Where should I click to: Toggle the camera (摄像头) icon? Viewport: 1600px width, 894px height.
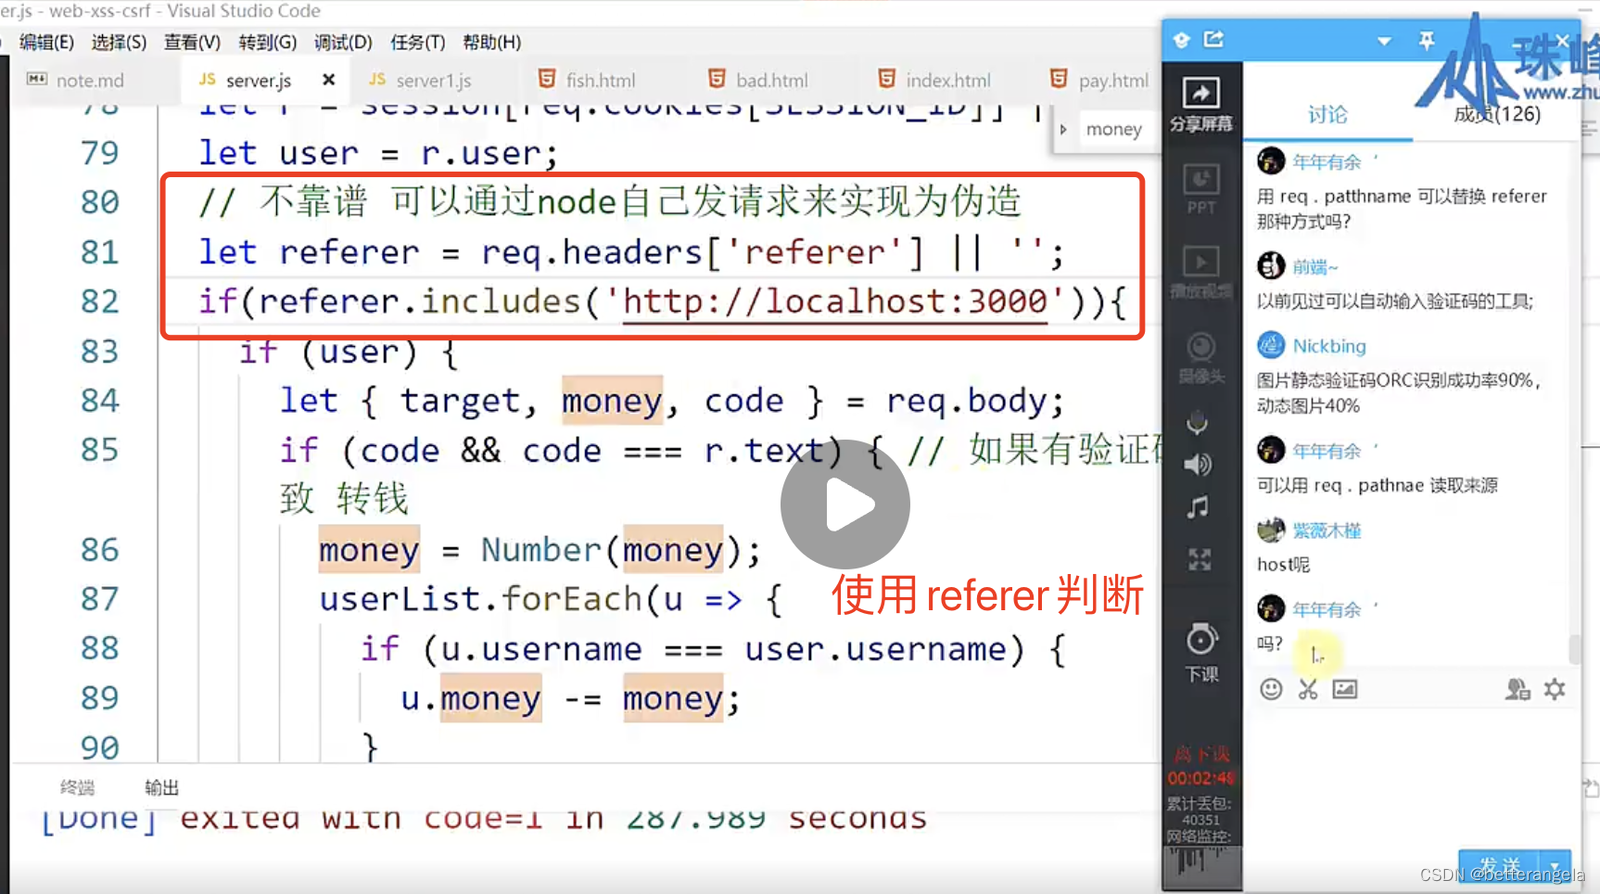1201,357
